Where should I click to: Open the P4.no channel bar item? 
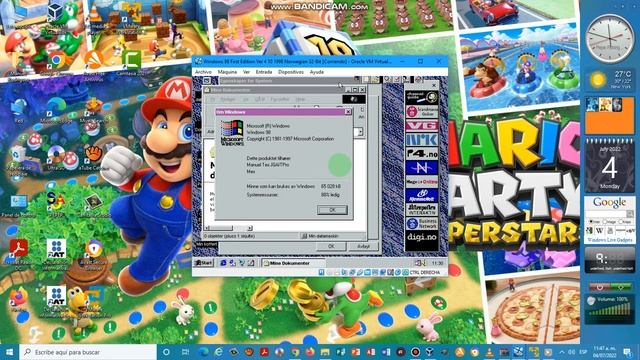point(422,153)
